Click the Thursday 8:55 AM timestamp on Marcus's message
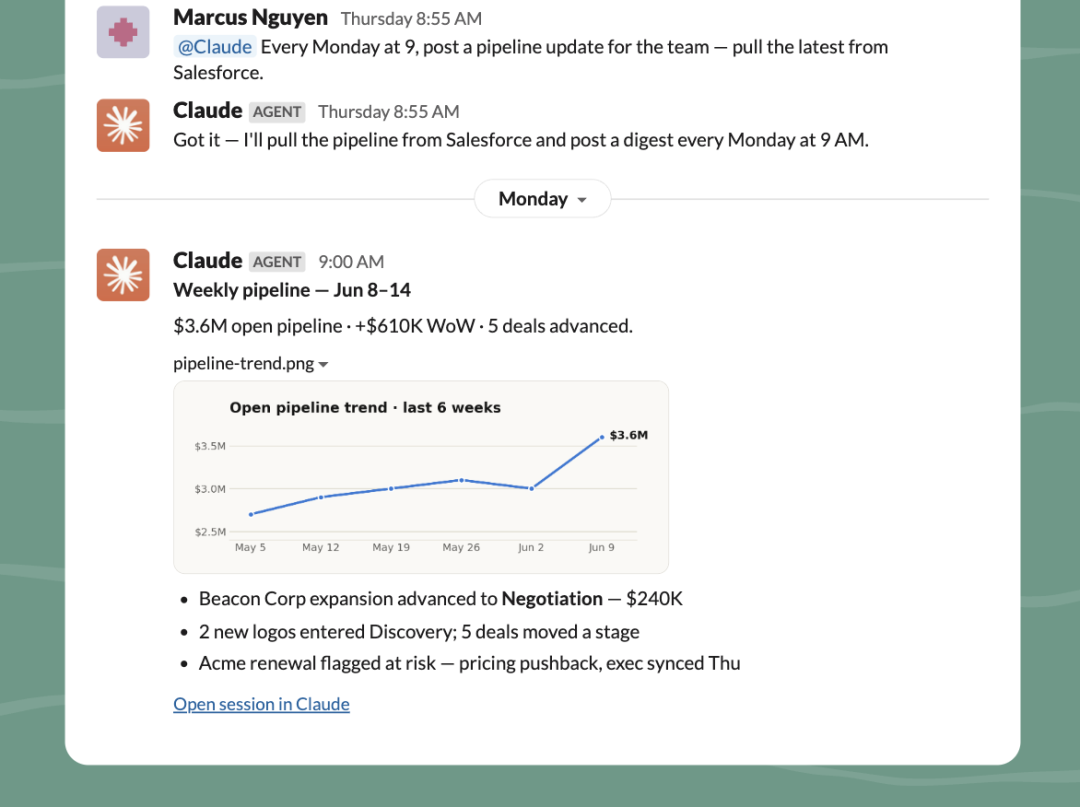 pyautogui.click(x=411, y=19)
